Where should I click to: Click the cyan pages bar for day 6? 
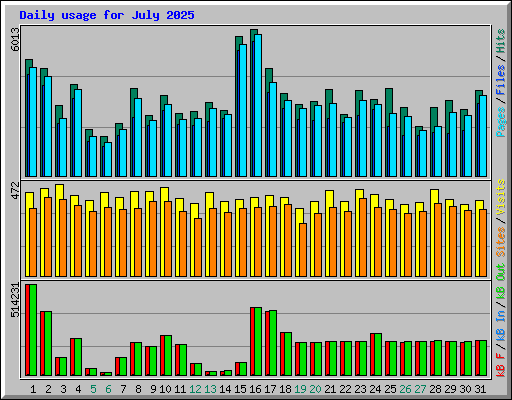(108, 159)
